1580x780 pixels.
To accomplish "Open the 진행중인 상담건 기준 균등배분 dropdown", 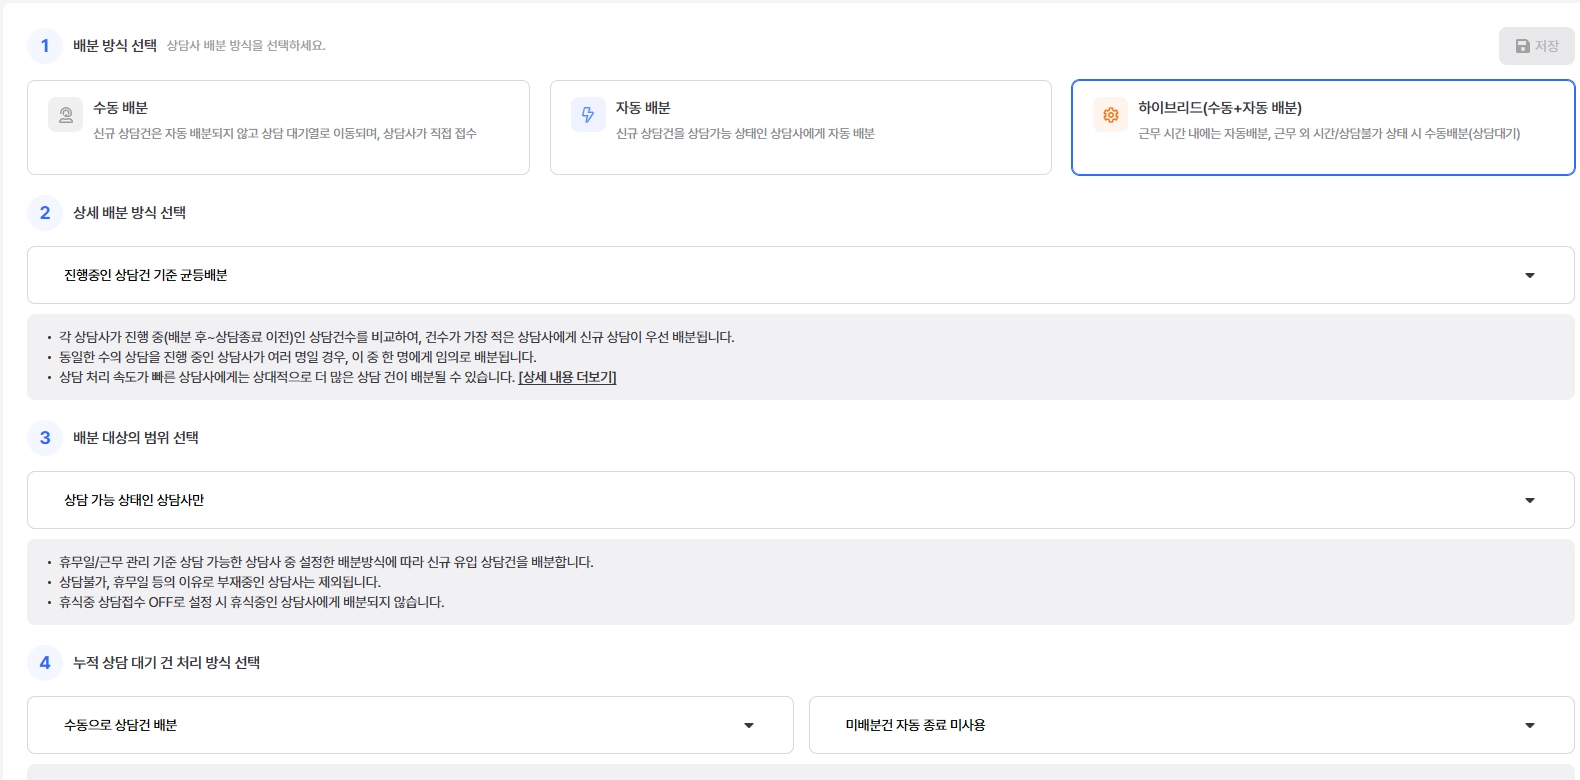I will click(800, 275).
